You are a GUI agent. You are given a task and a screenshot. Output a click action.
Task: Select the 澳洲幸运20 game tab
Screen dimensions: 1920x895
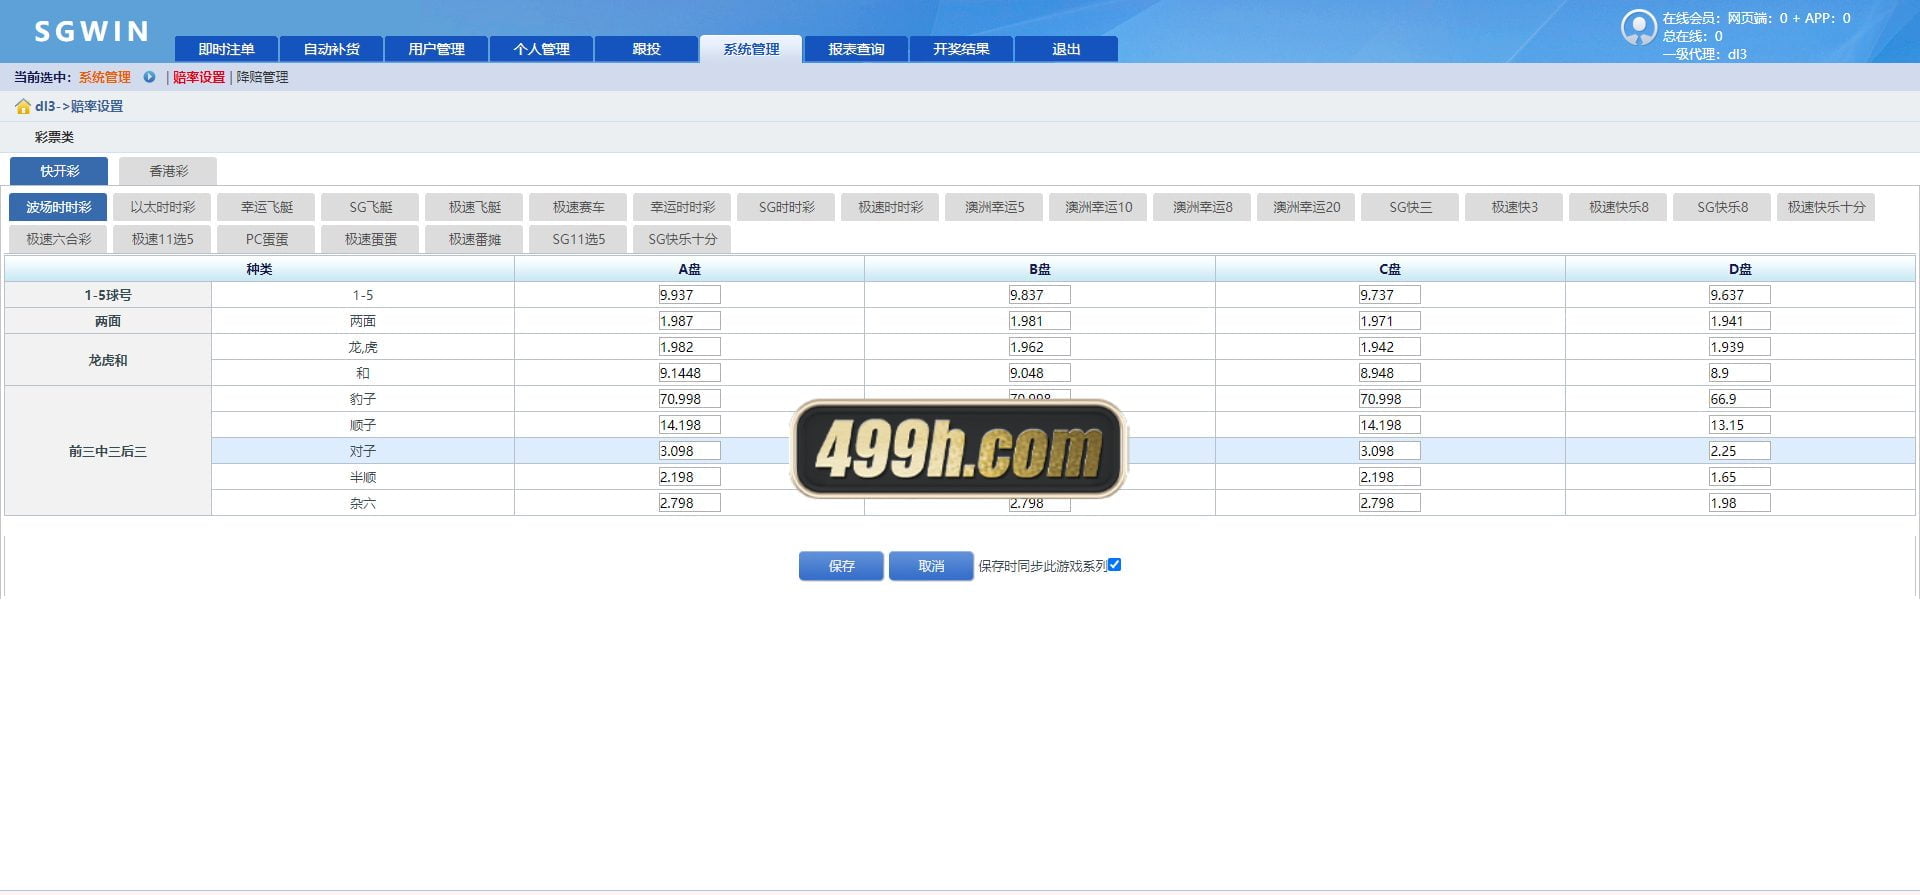(x=1306, y=207)
